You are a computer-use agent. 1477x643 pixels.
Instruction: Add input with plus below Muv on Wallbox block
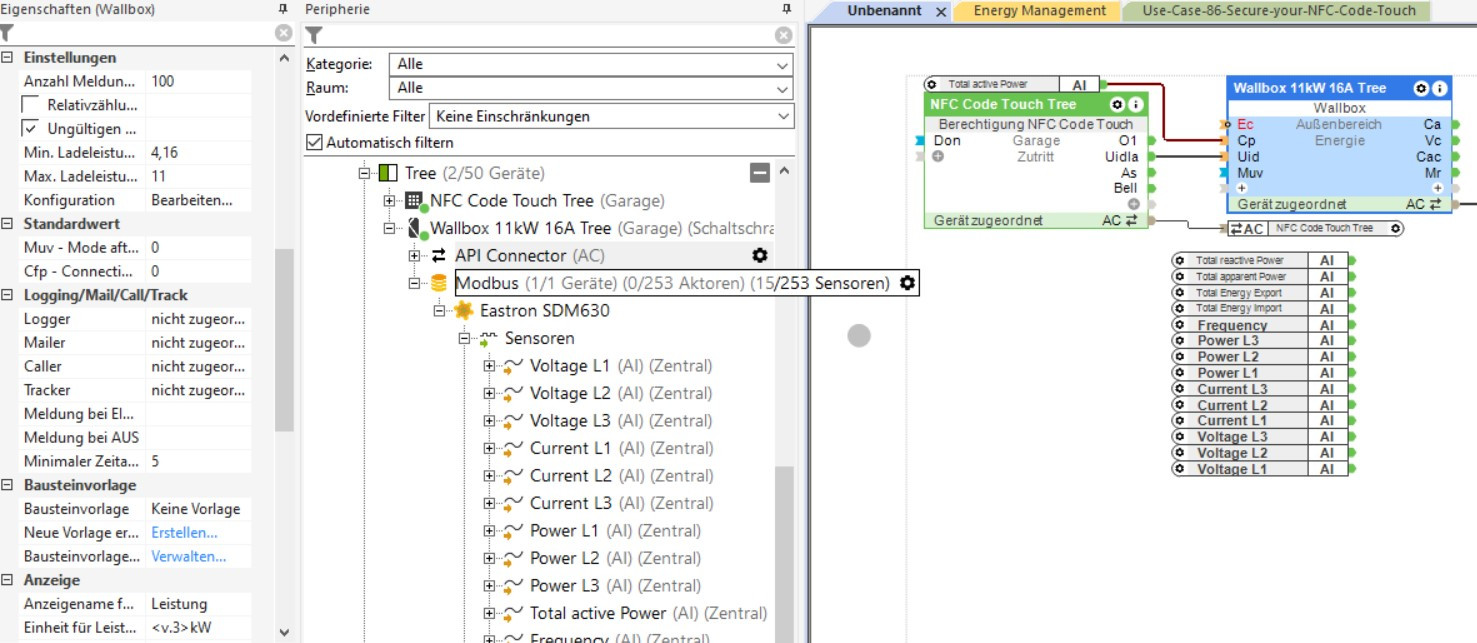point(1242,188)
